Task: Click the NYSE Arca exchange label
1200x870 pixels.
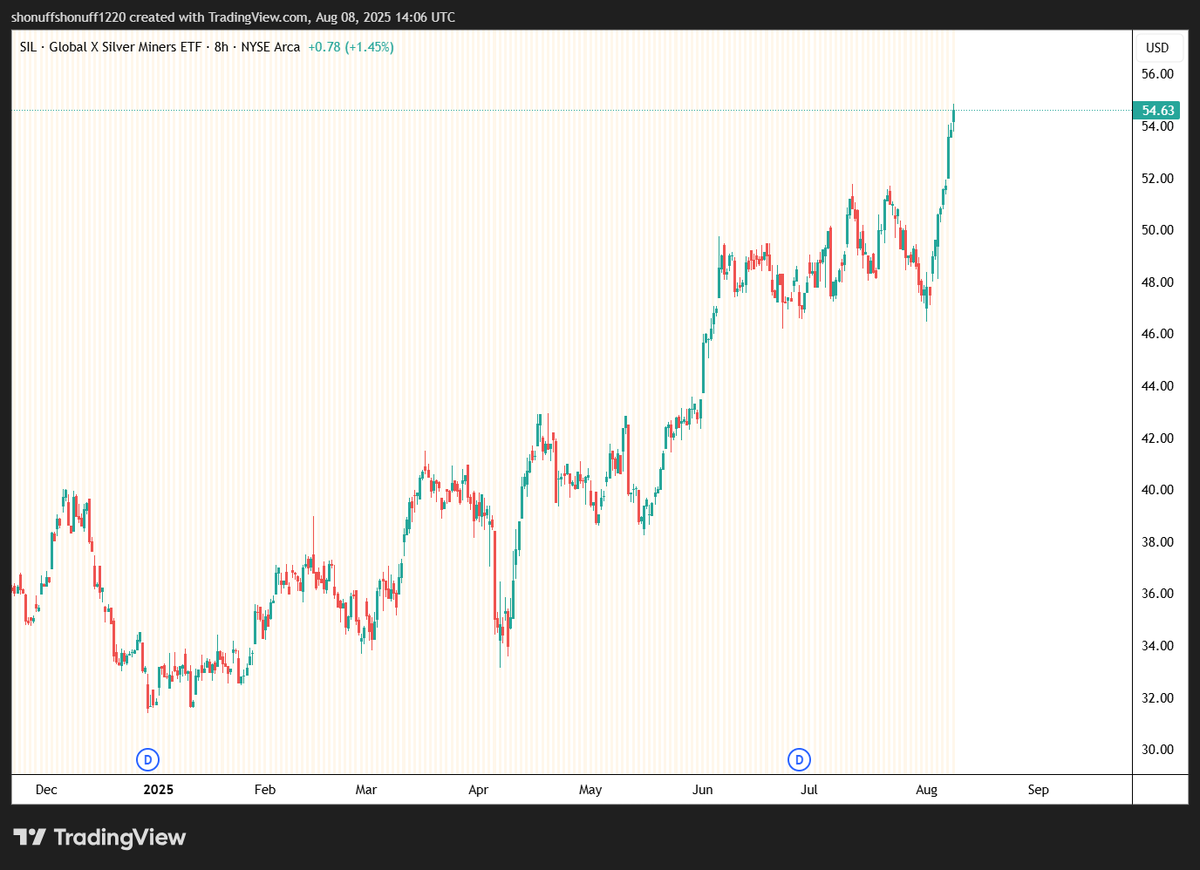Action: point(270,47)
